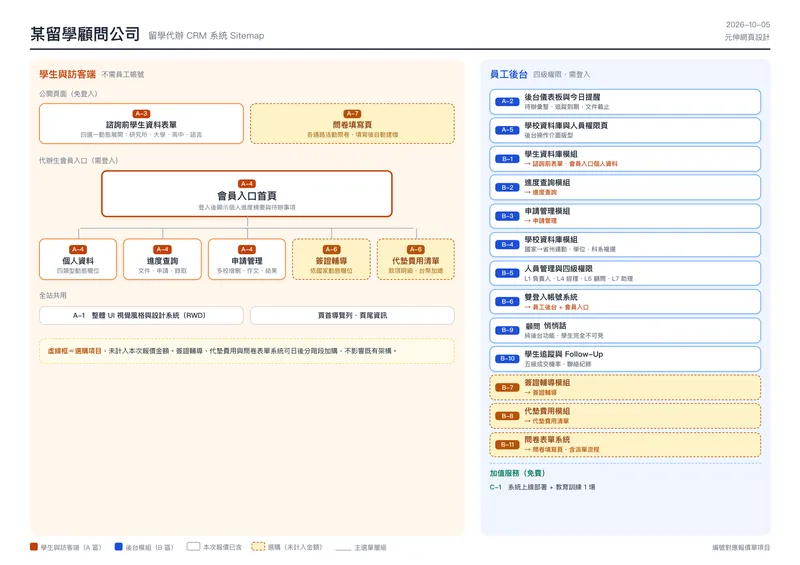Click the blue B-10 badge
Image resolution: width=800 pixels, height=565 pixels.
click(x=507, y=359)
